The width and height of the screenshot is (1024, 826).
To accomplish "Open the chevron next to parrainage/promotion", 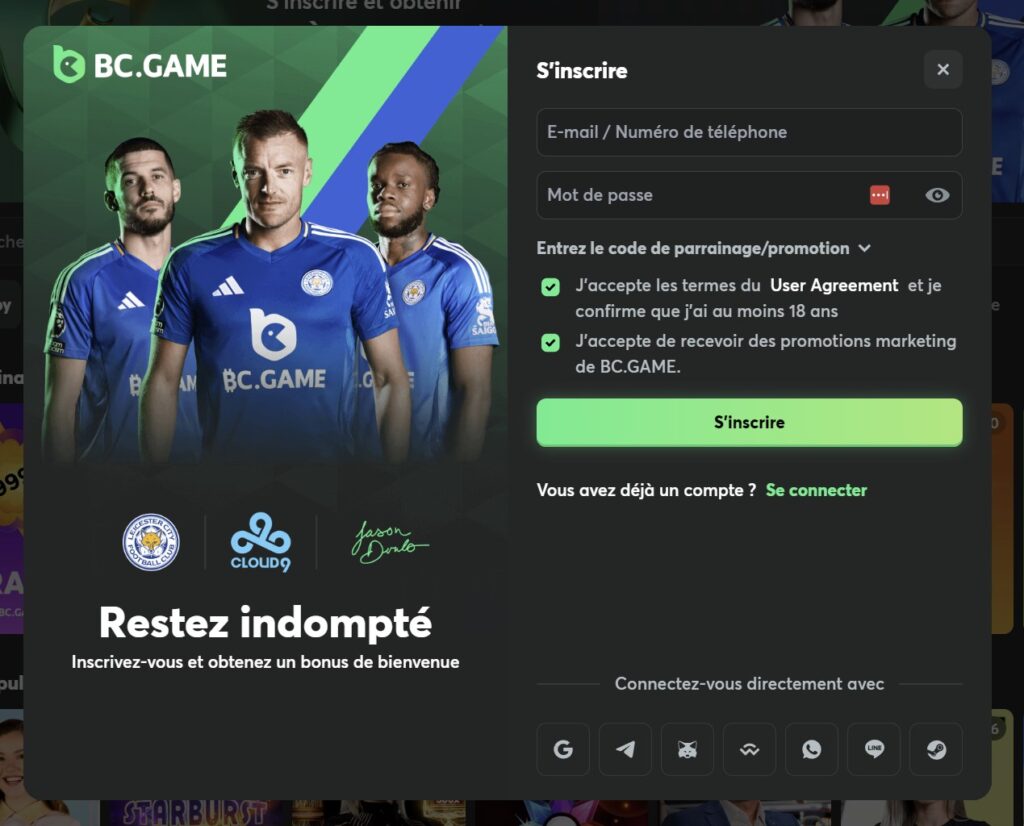I will pyautogui.click(x=865, y=248).
